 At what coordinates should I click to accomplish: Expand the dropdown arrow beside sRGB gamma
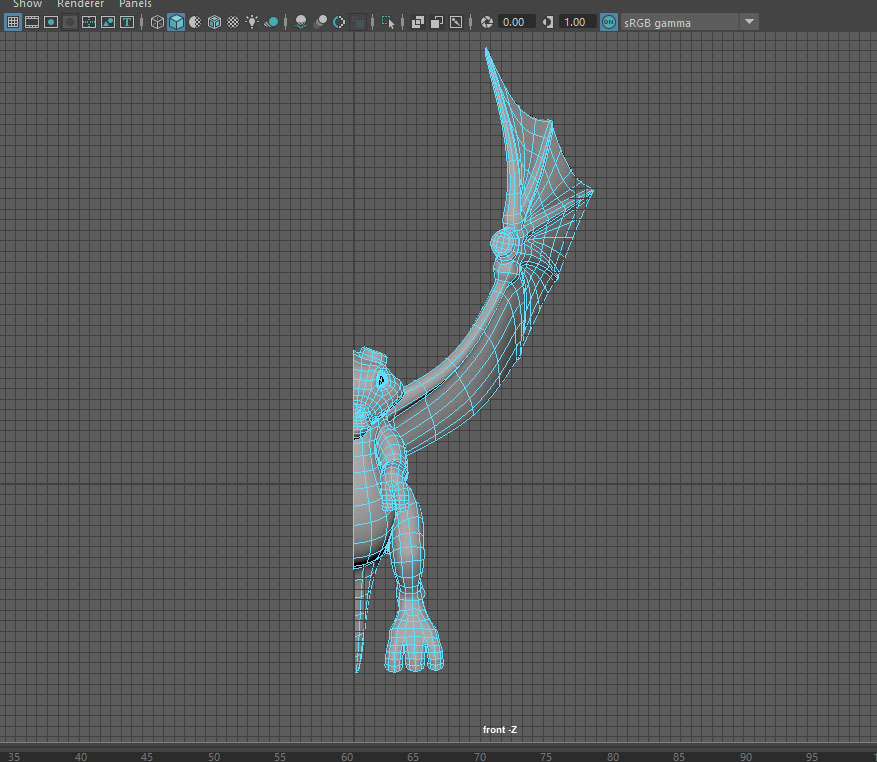(x=750, y=22)
